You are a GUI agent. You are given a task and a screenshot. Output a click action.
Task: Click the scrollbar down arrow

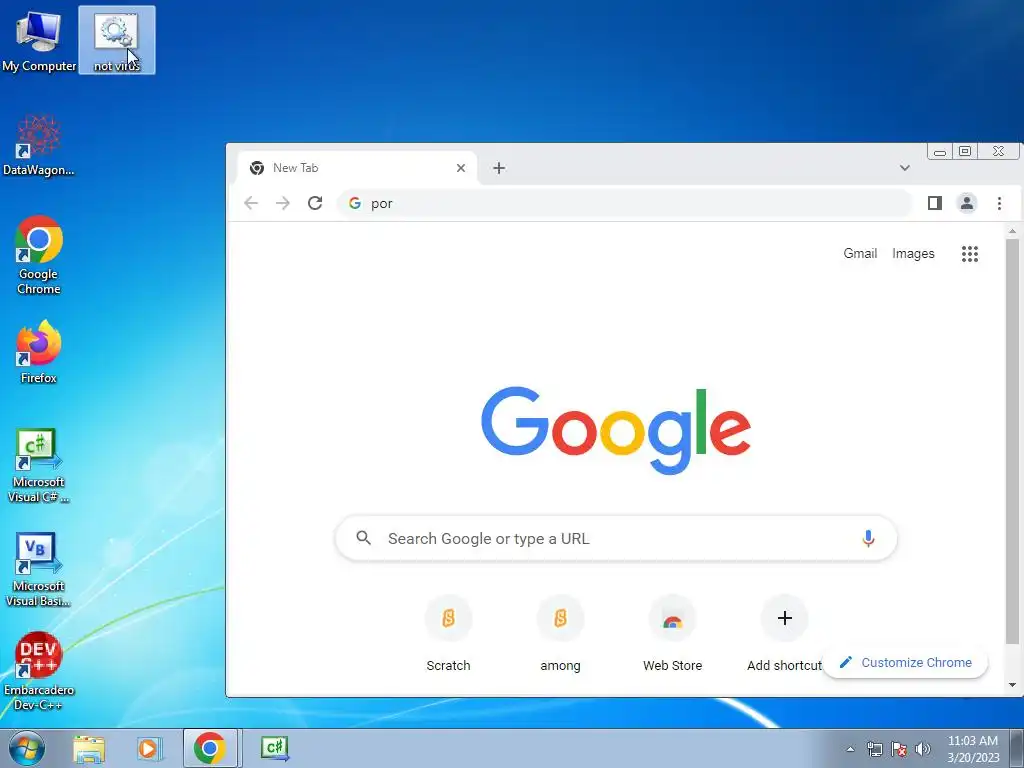pyautogui.click(x=1012, y=685)
